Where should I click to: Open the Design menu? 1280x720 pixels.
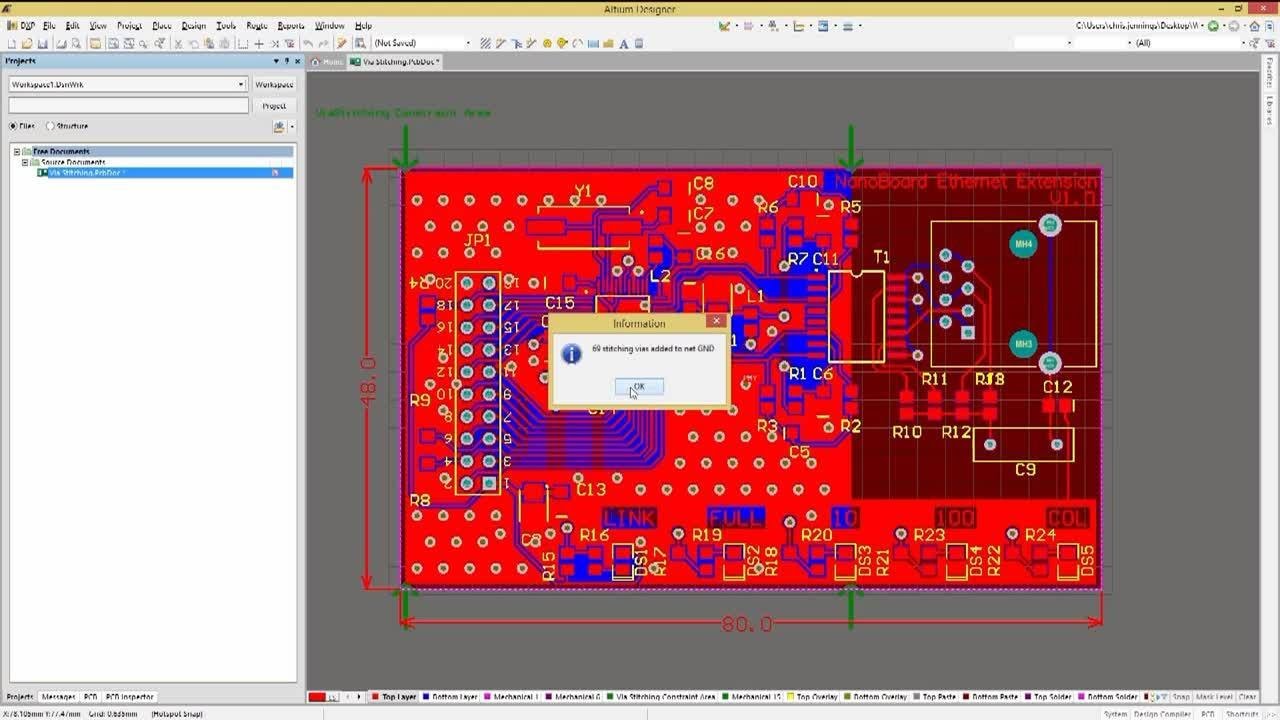(193, 26)
